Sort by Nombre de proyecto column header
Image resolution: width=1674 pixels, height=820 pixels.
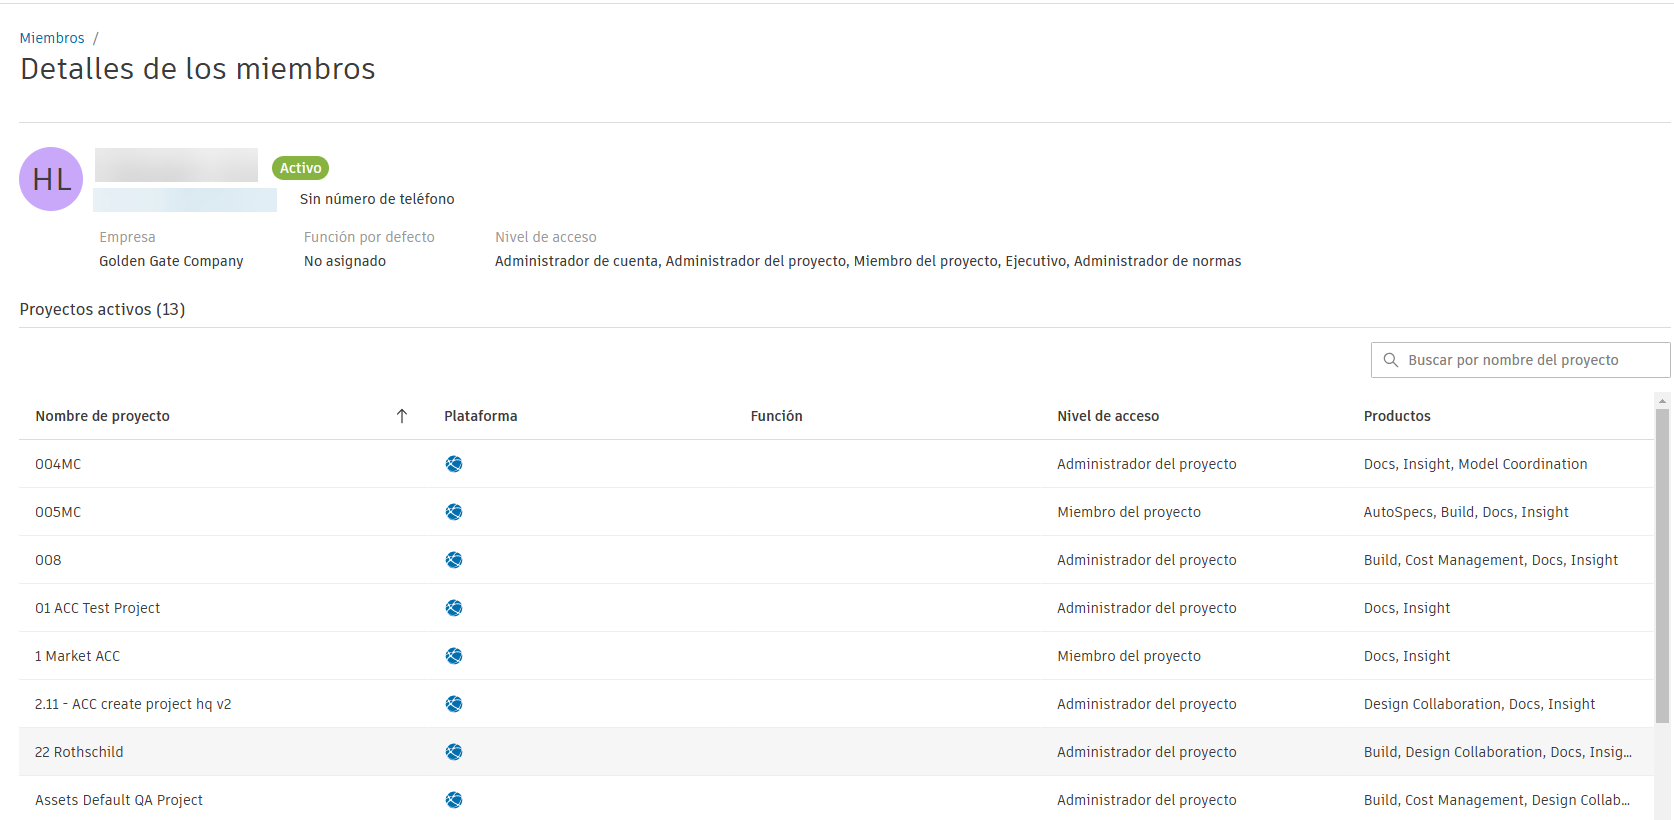[x=103, y=416]
